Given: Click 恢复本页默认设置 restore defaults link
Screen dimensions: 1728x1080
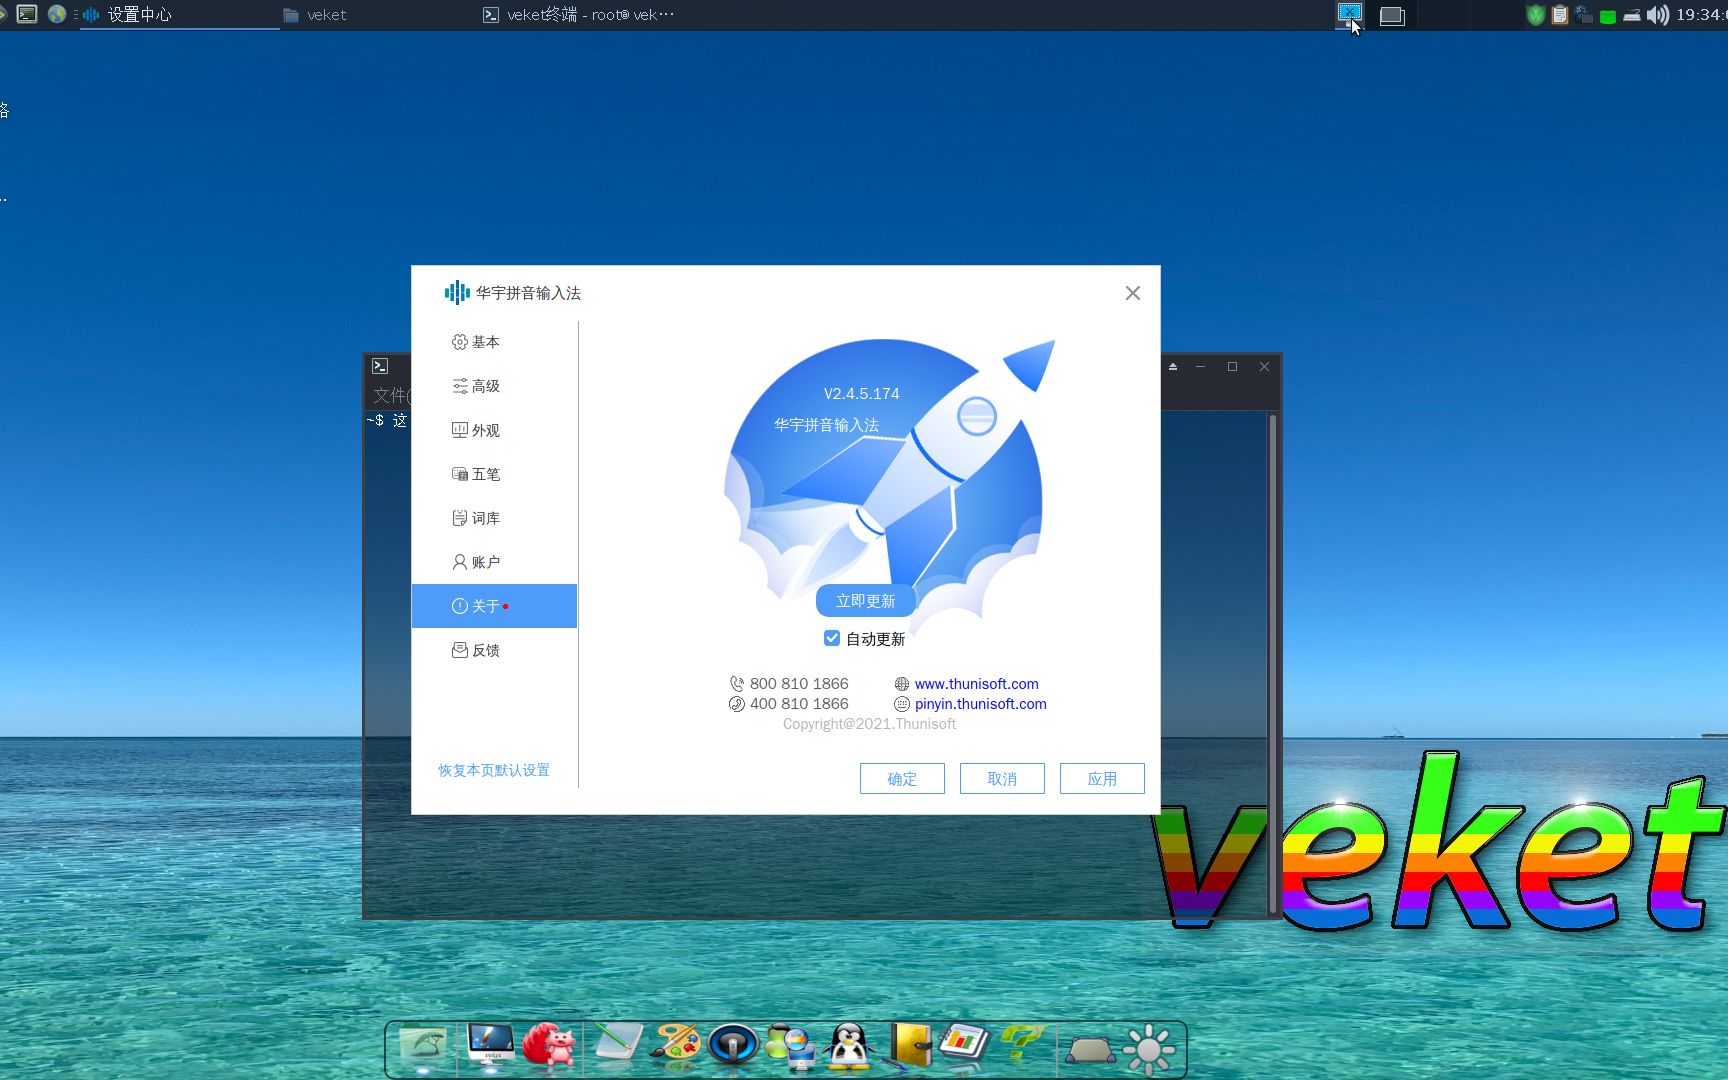Looking at the screenshot, I should click(x=494, y=770).
